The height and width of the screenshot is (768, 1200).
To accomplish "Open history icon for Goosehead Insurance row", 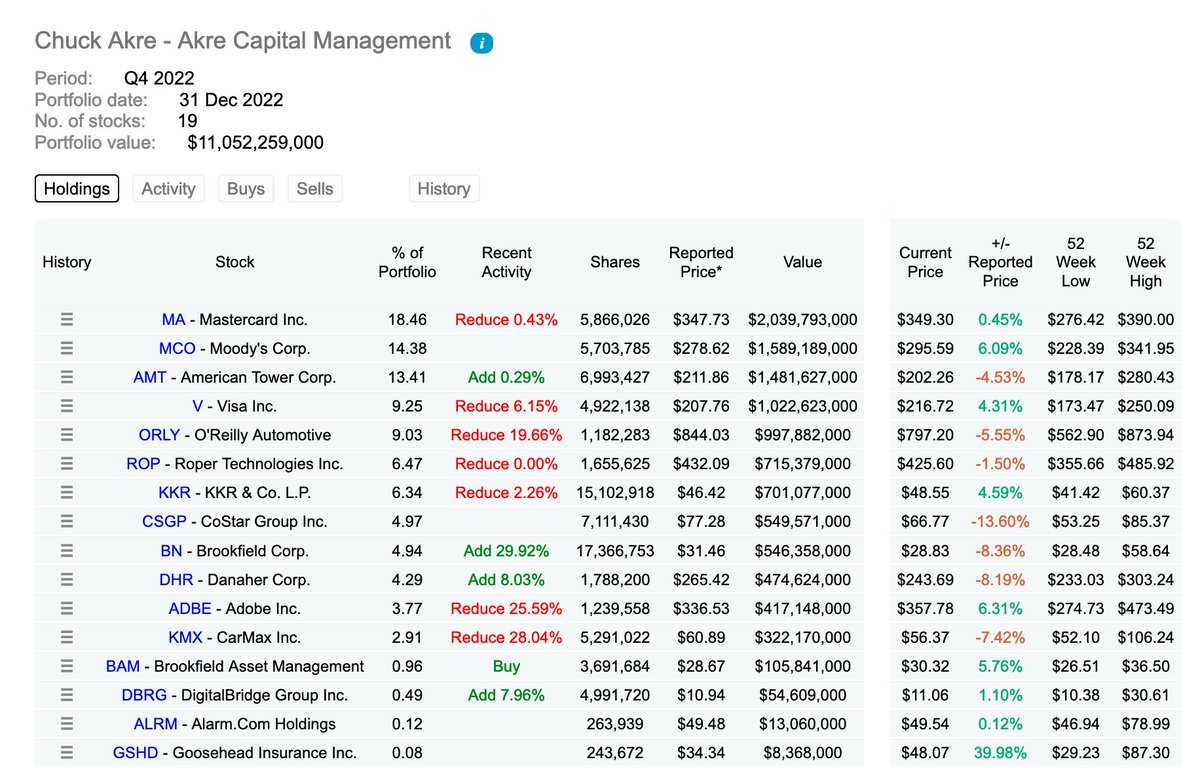I will (67, 753).
